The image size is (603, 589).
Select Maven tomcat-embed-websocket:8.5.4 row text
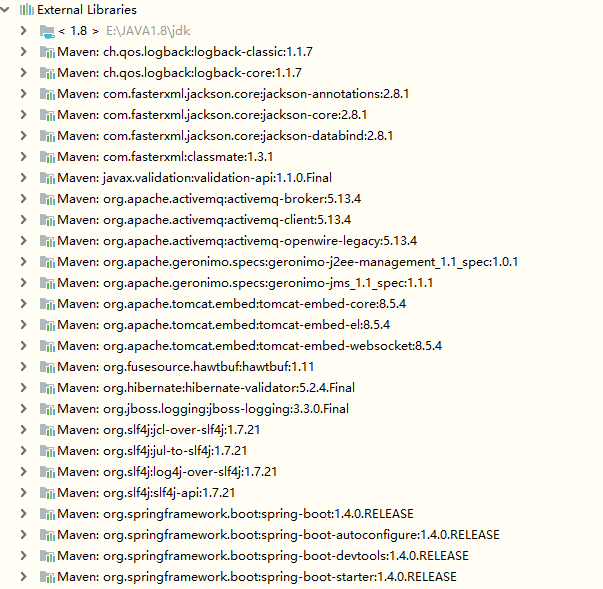[250, 346]
